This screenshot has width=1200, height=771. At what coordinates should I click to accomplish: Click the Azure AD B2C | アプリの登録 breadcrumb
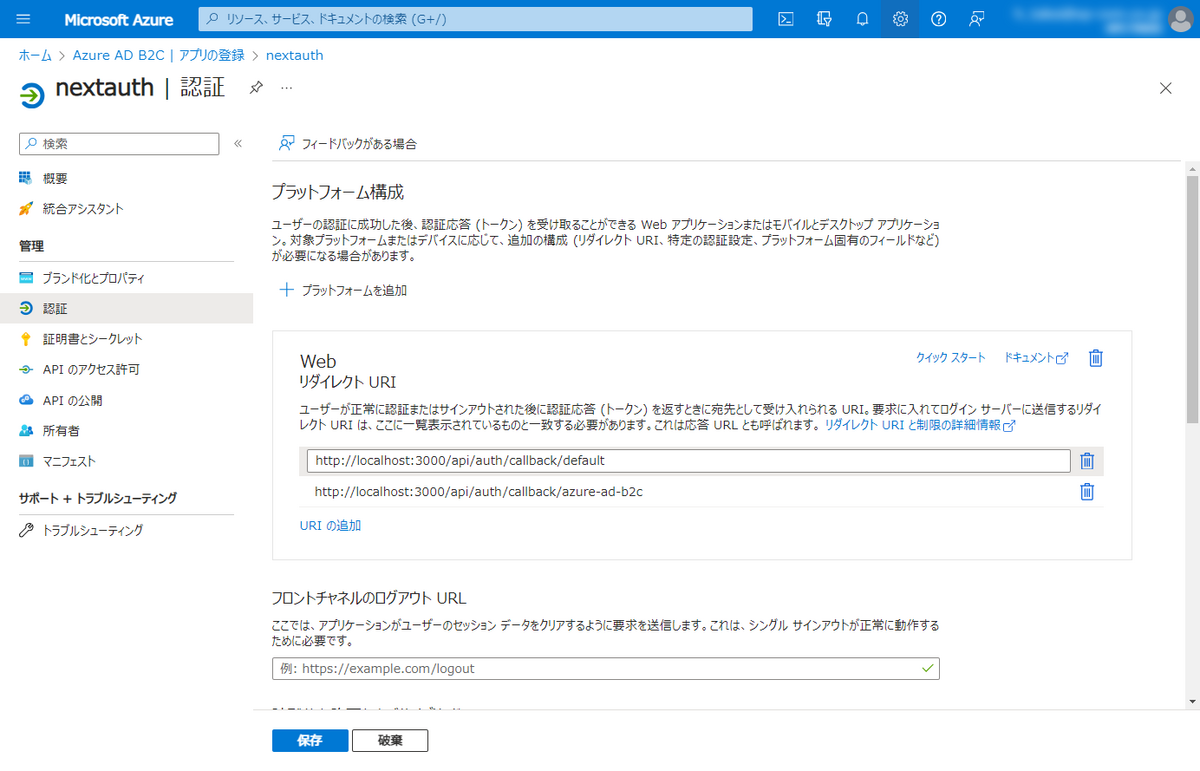coord(158,56)
